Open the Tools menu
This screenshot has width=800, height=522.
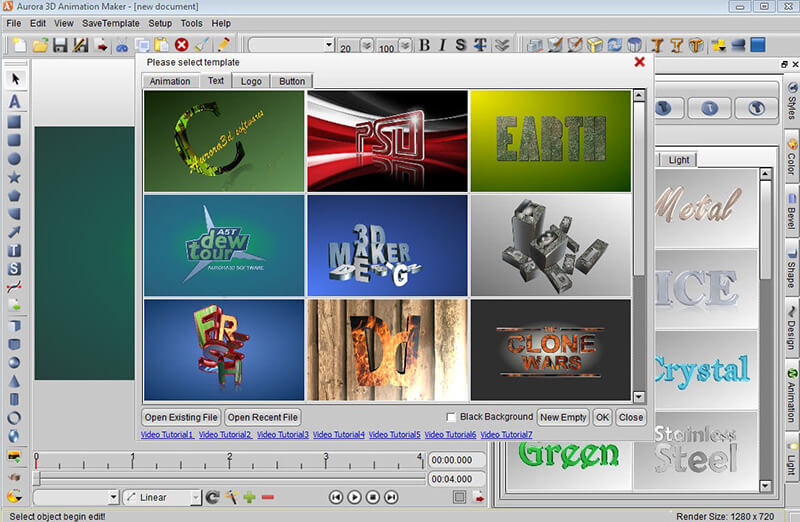(x=191, y=23)
